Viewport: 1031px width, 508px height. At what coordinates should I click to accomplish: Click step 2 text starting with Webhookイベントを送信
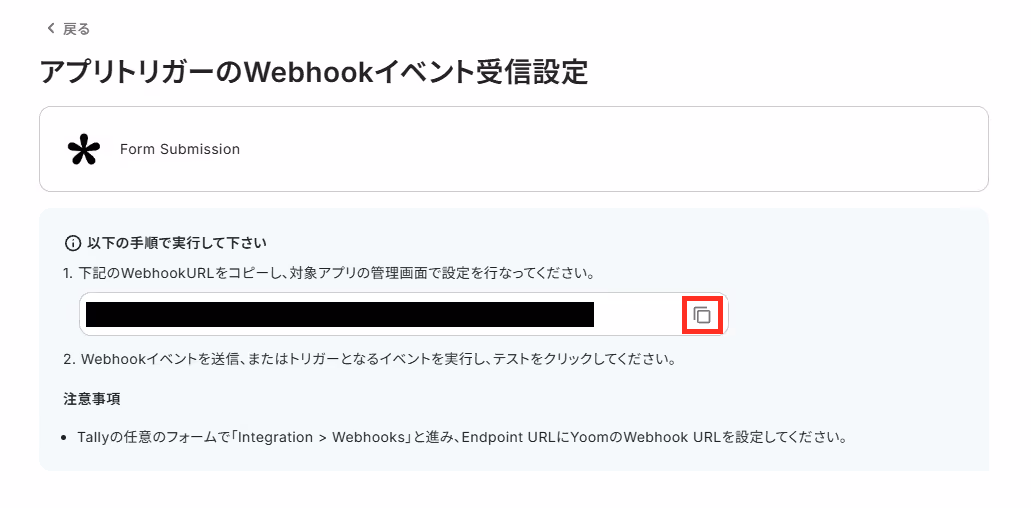[370, 359]
